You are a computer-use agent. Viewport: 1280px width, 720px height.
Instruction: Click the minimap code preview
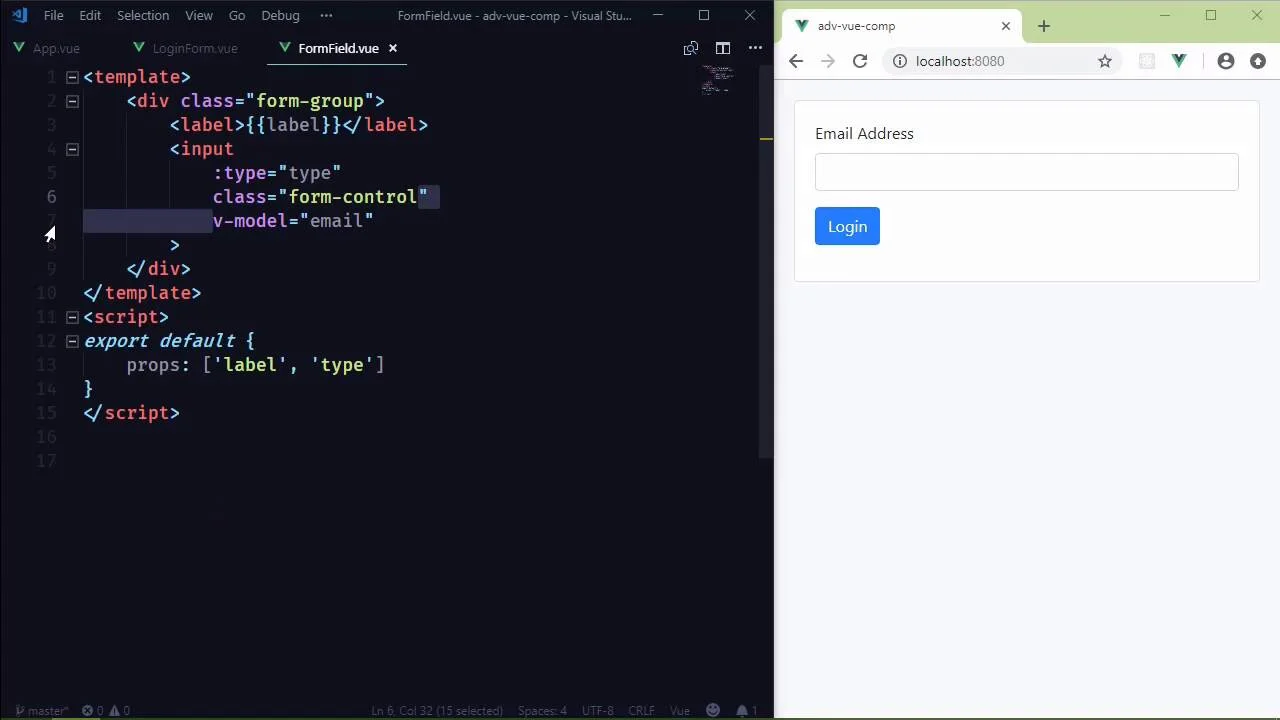pos(717,80)
